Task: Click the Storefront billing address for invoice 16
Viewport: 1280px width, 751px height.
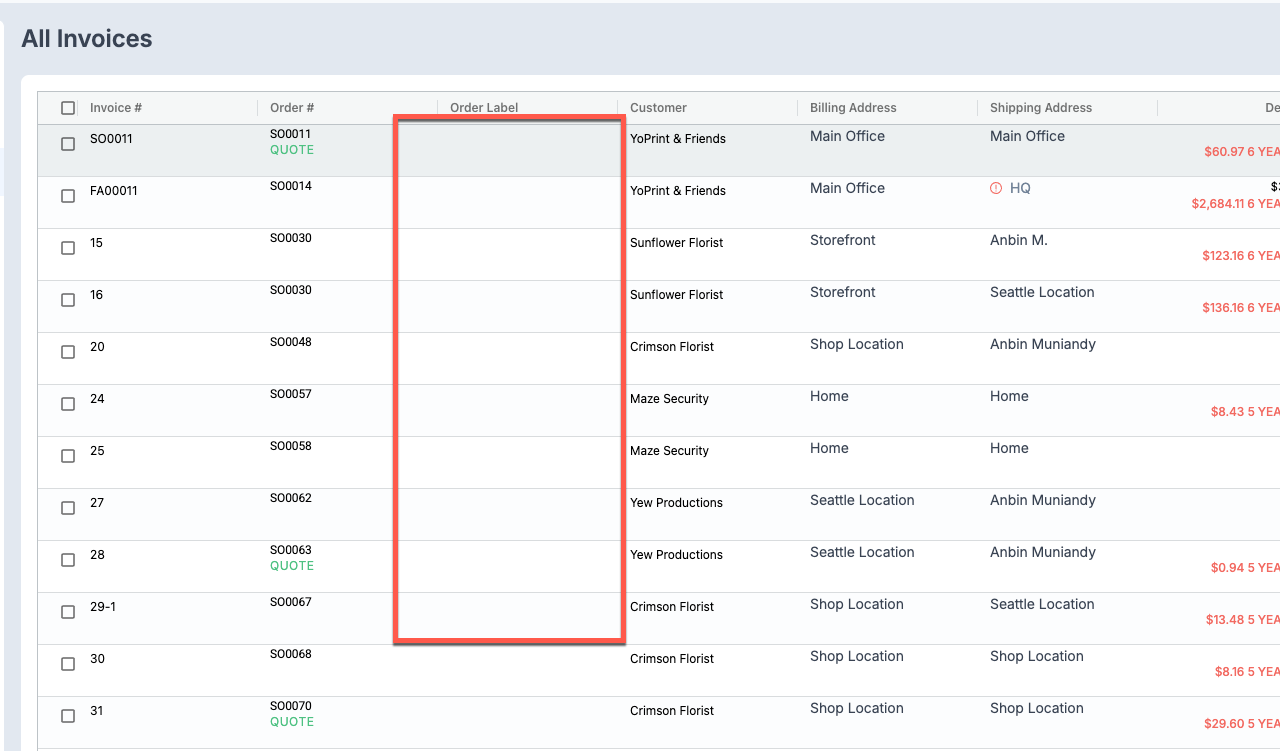Action: pos(842,292)
